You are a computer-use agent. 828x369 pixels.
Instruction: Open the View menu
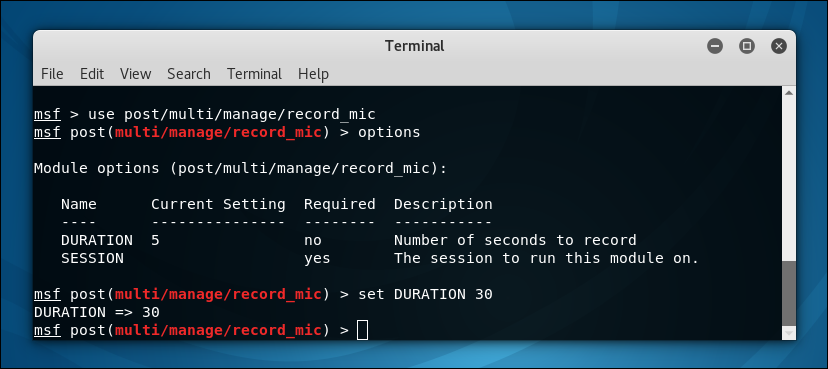click(135, 74)
